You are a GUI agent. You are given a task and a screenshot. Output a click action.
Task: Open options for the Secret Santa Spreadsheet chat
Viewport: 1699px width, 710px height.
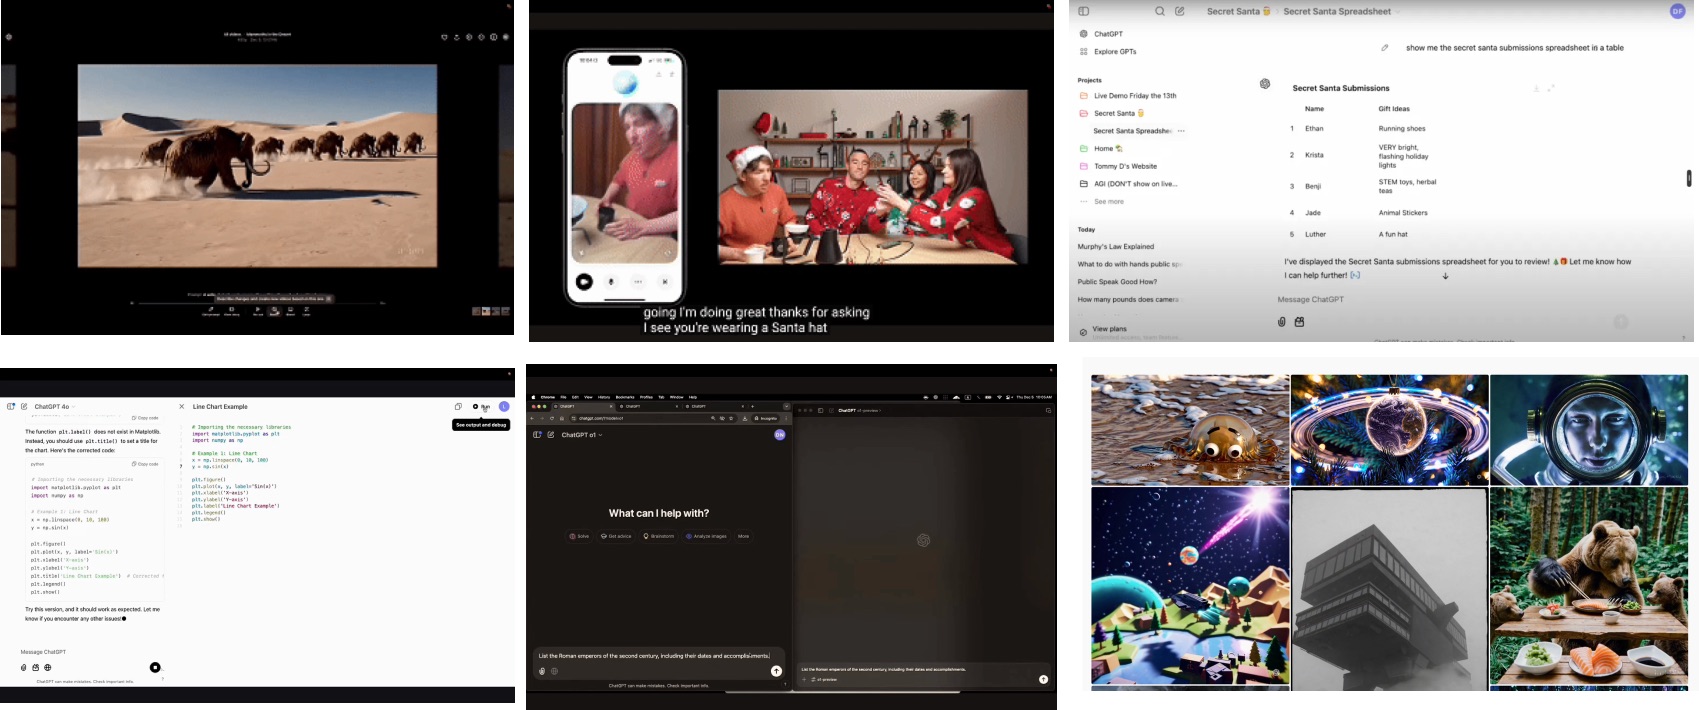pyautogui.click(x=1181, y=131)
